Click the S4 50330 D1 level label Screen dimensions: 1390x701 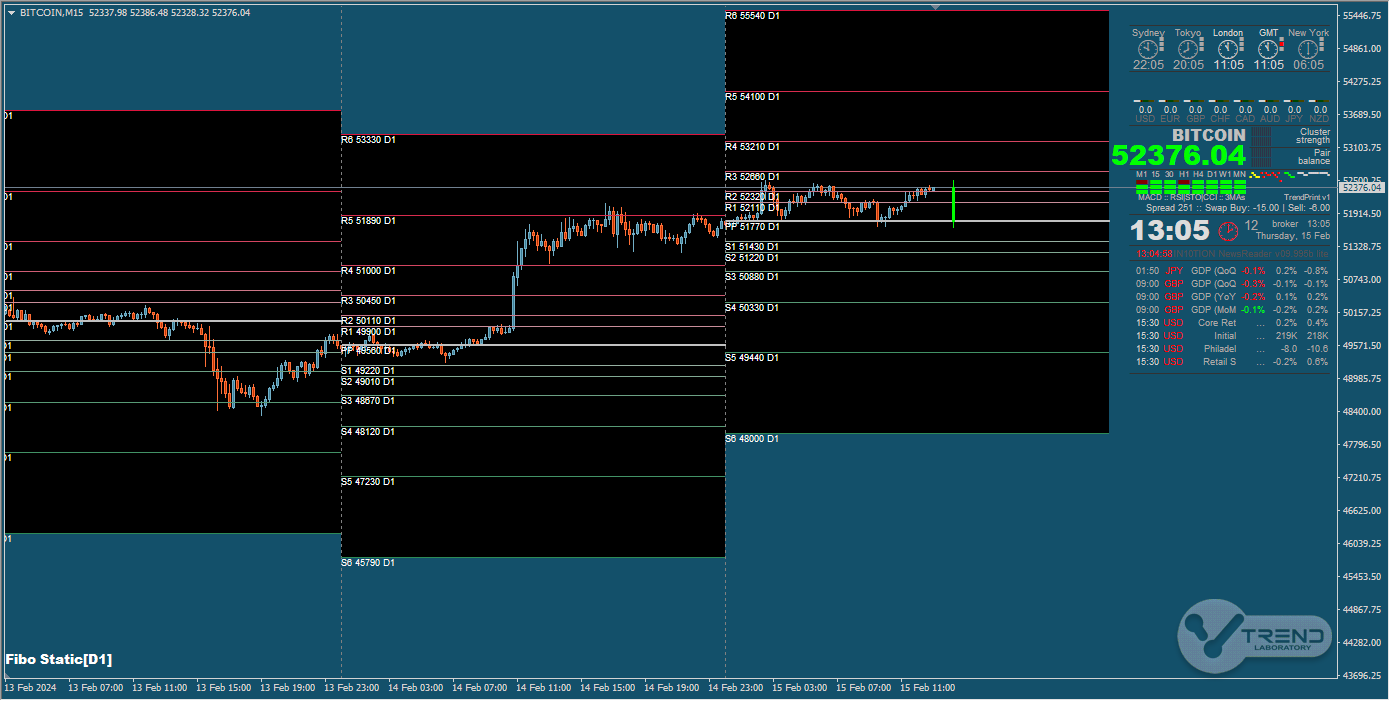(753, 308)
